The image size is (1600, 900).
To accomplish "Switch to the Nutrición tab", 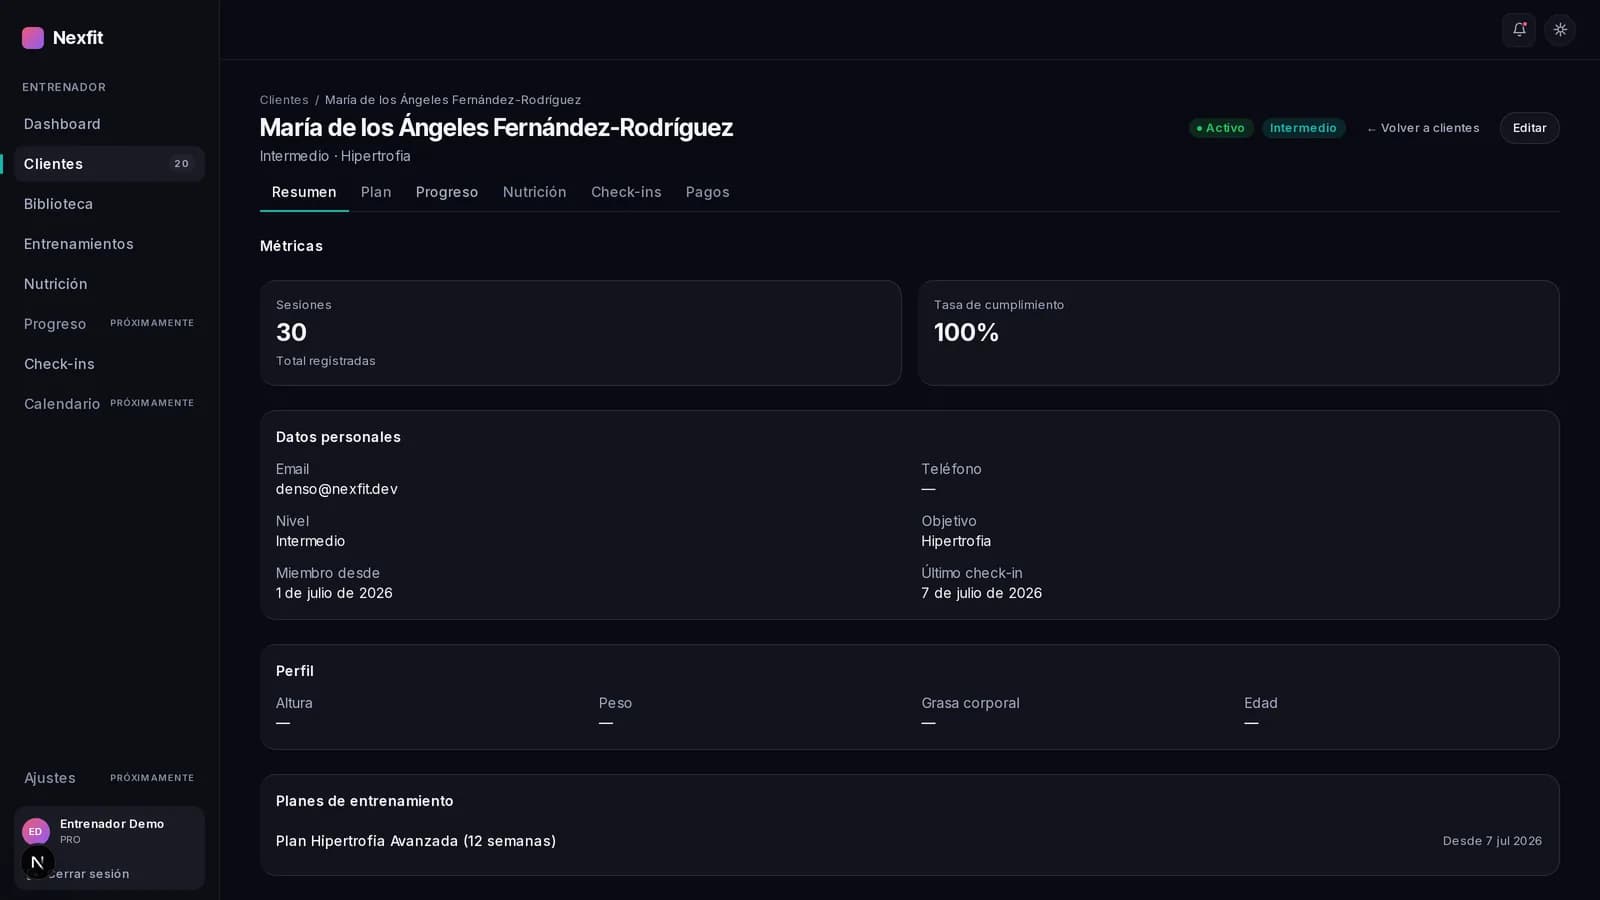I will [x=534, y=192].
